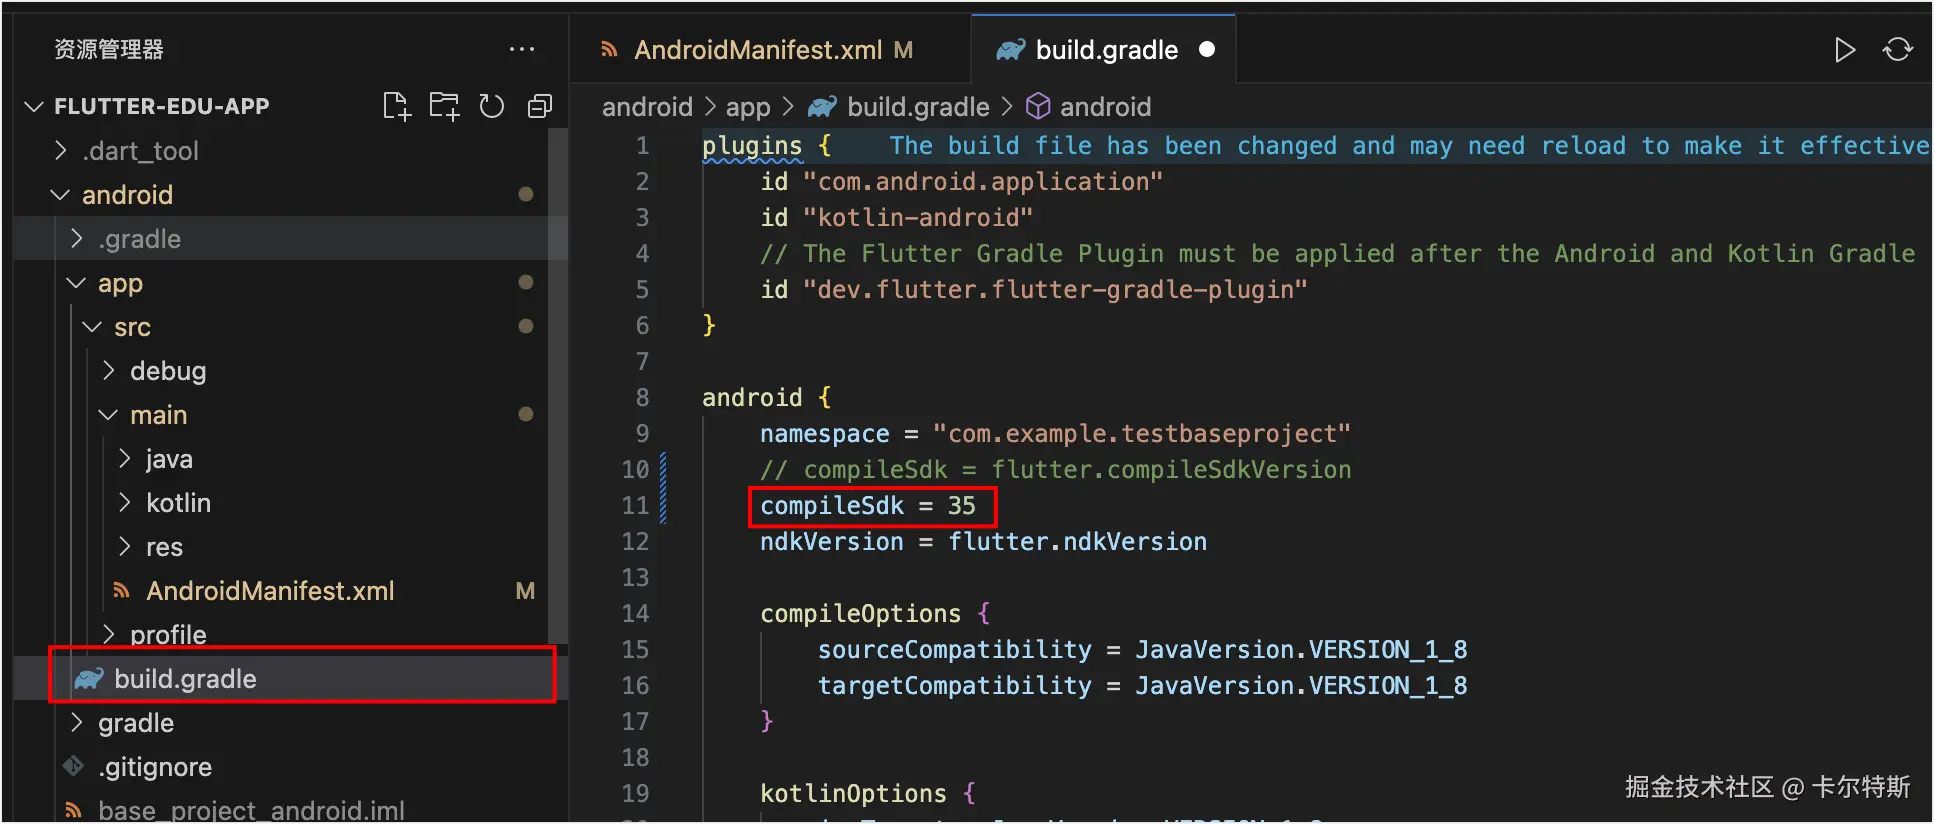Click the com.android.application id line

point(961,181)
